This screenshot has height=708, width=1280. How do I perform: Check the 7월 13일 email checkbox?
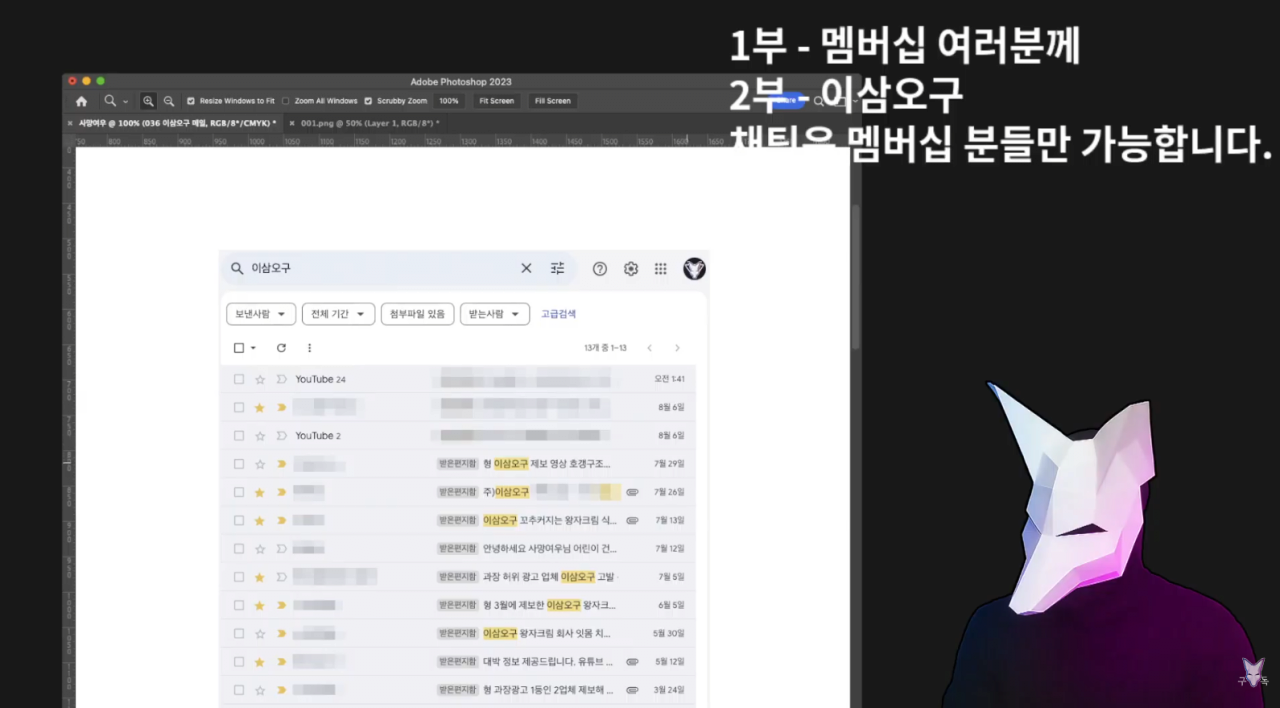click(x=239, y=520)
